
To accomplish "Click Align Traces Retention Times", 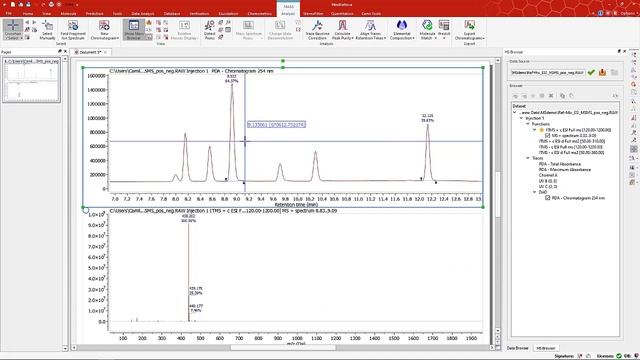I will 371,29.
